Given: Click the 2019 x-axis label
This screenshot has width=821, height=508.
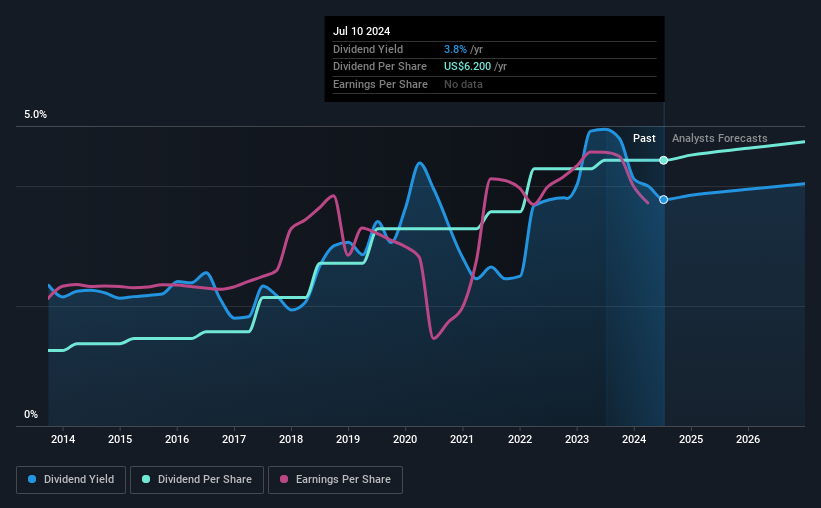Looking at the screenshot, I should click(348, 439).
